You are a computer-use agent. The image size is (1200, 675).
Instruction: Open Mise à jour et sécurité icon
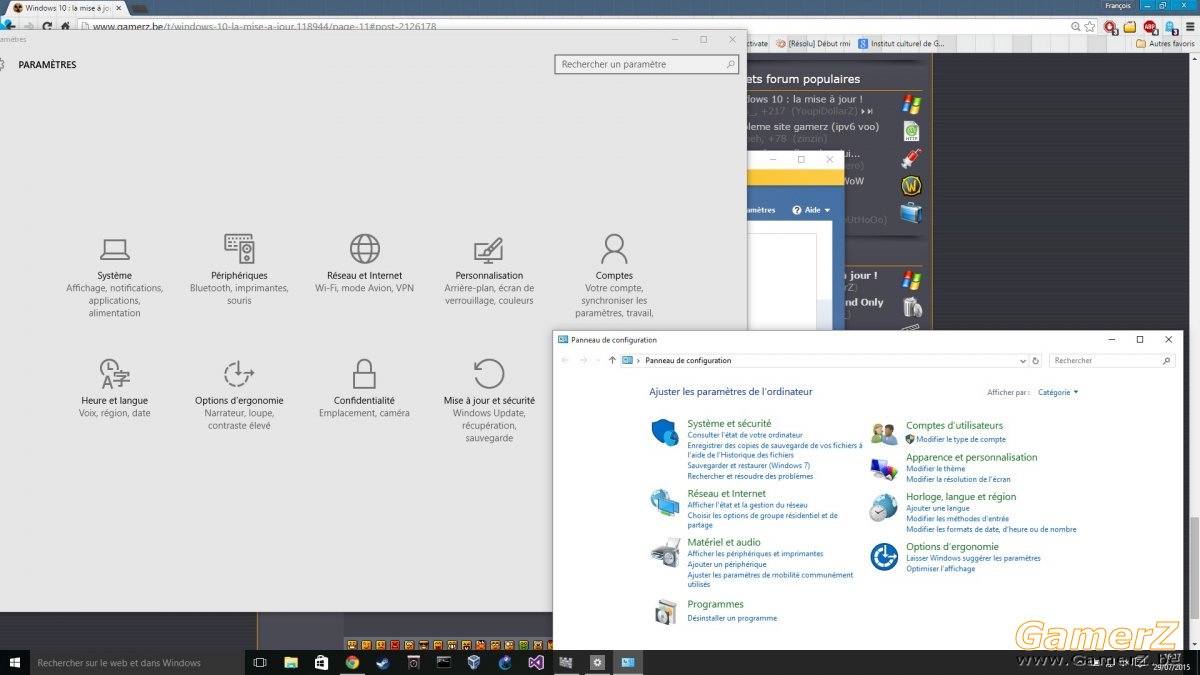pos(489,373)
